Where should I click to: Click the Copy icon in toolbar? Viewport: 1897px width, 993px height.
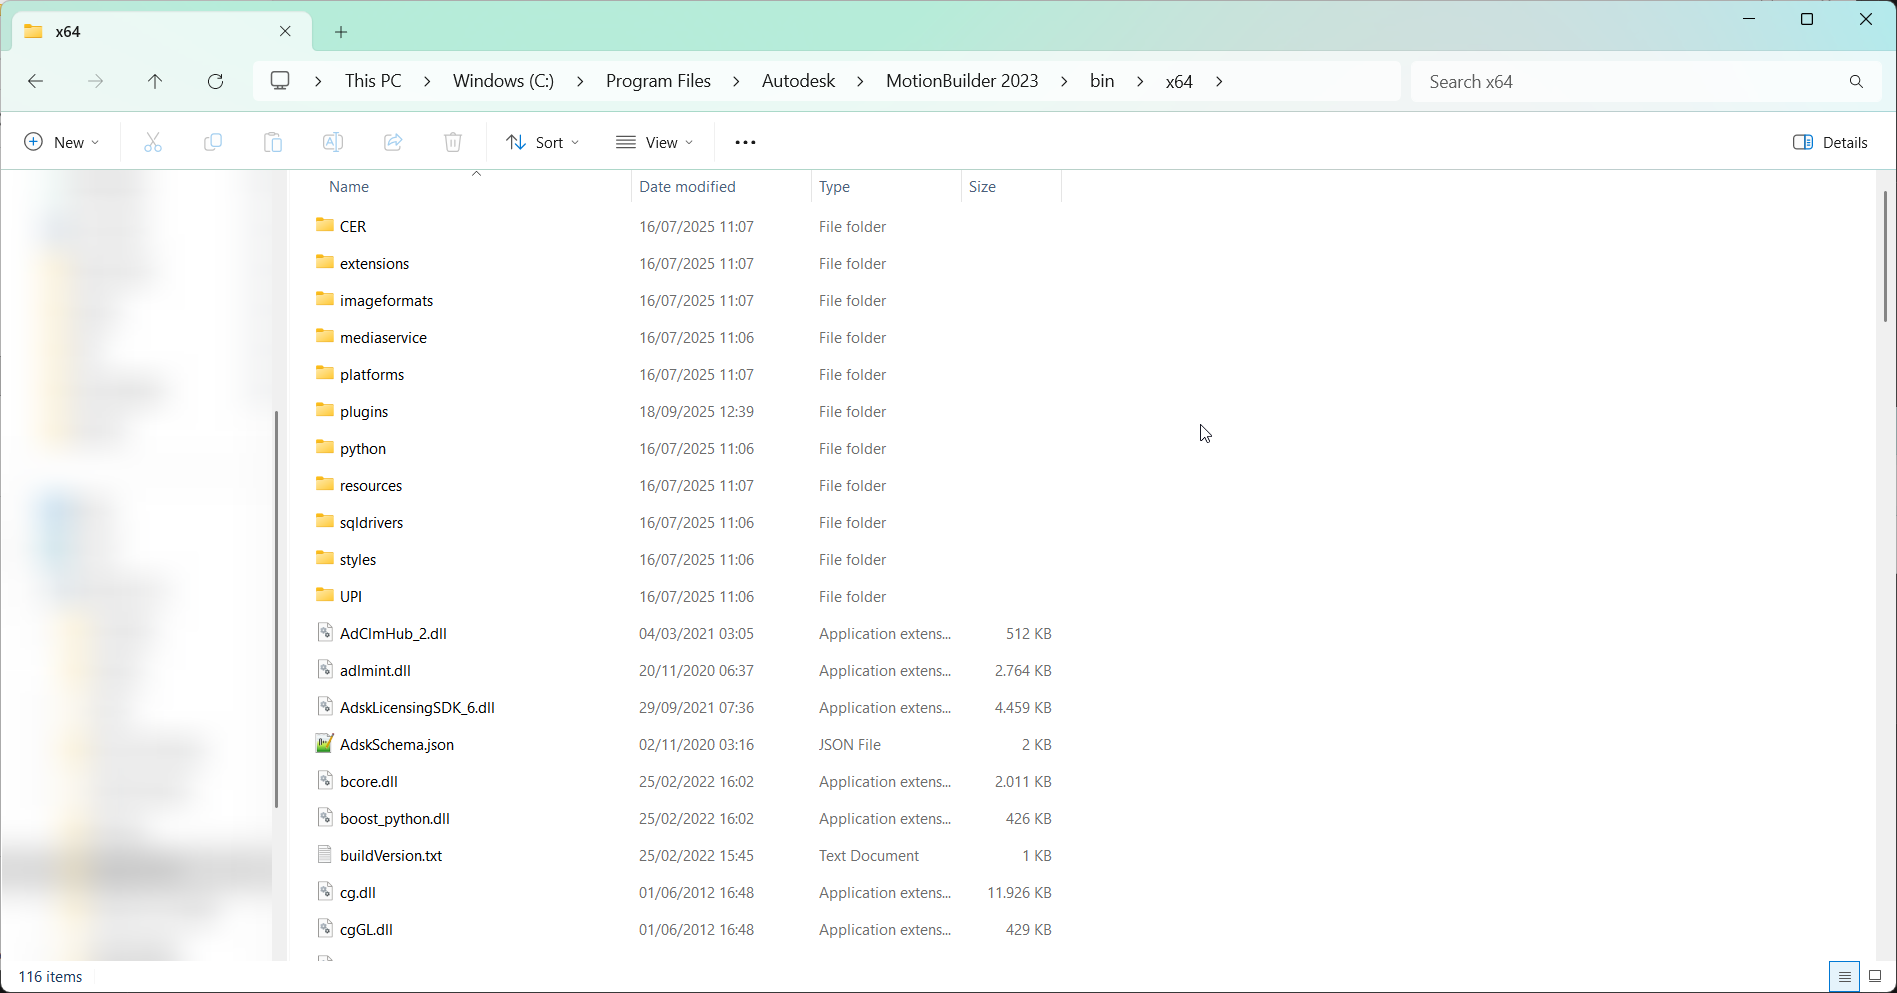(x=213, y=142)
